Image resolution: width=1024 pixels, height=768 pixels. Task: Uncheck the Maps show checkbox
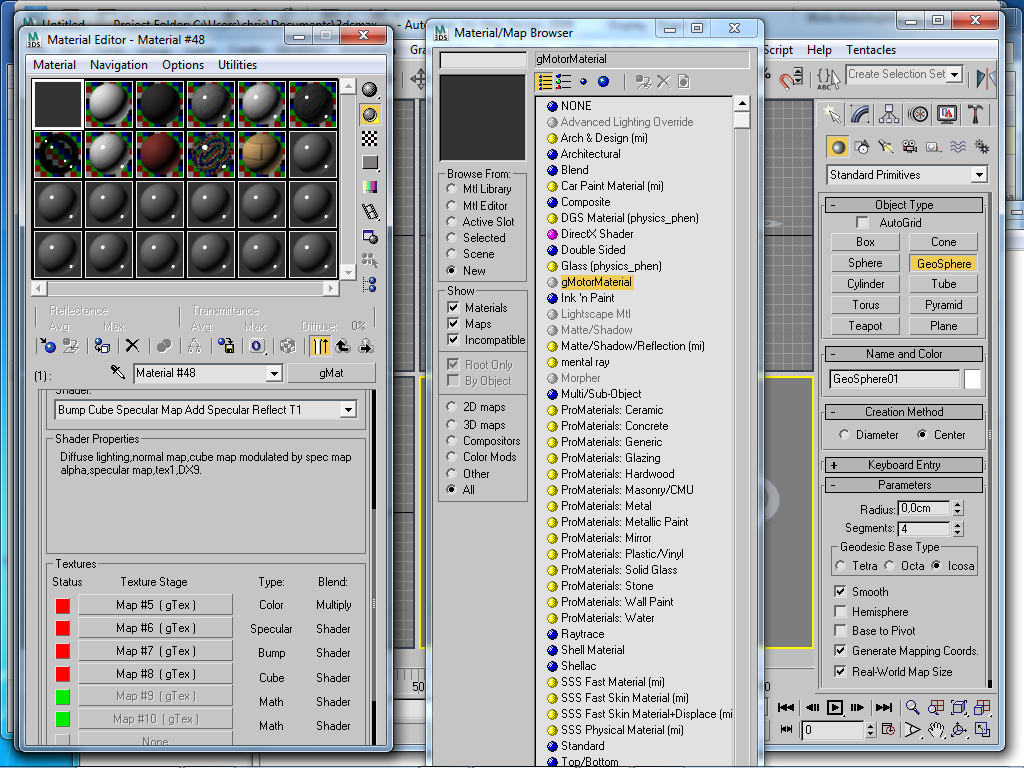pos(453,323)
